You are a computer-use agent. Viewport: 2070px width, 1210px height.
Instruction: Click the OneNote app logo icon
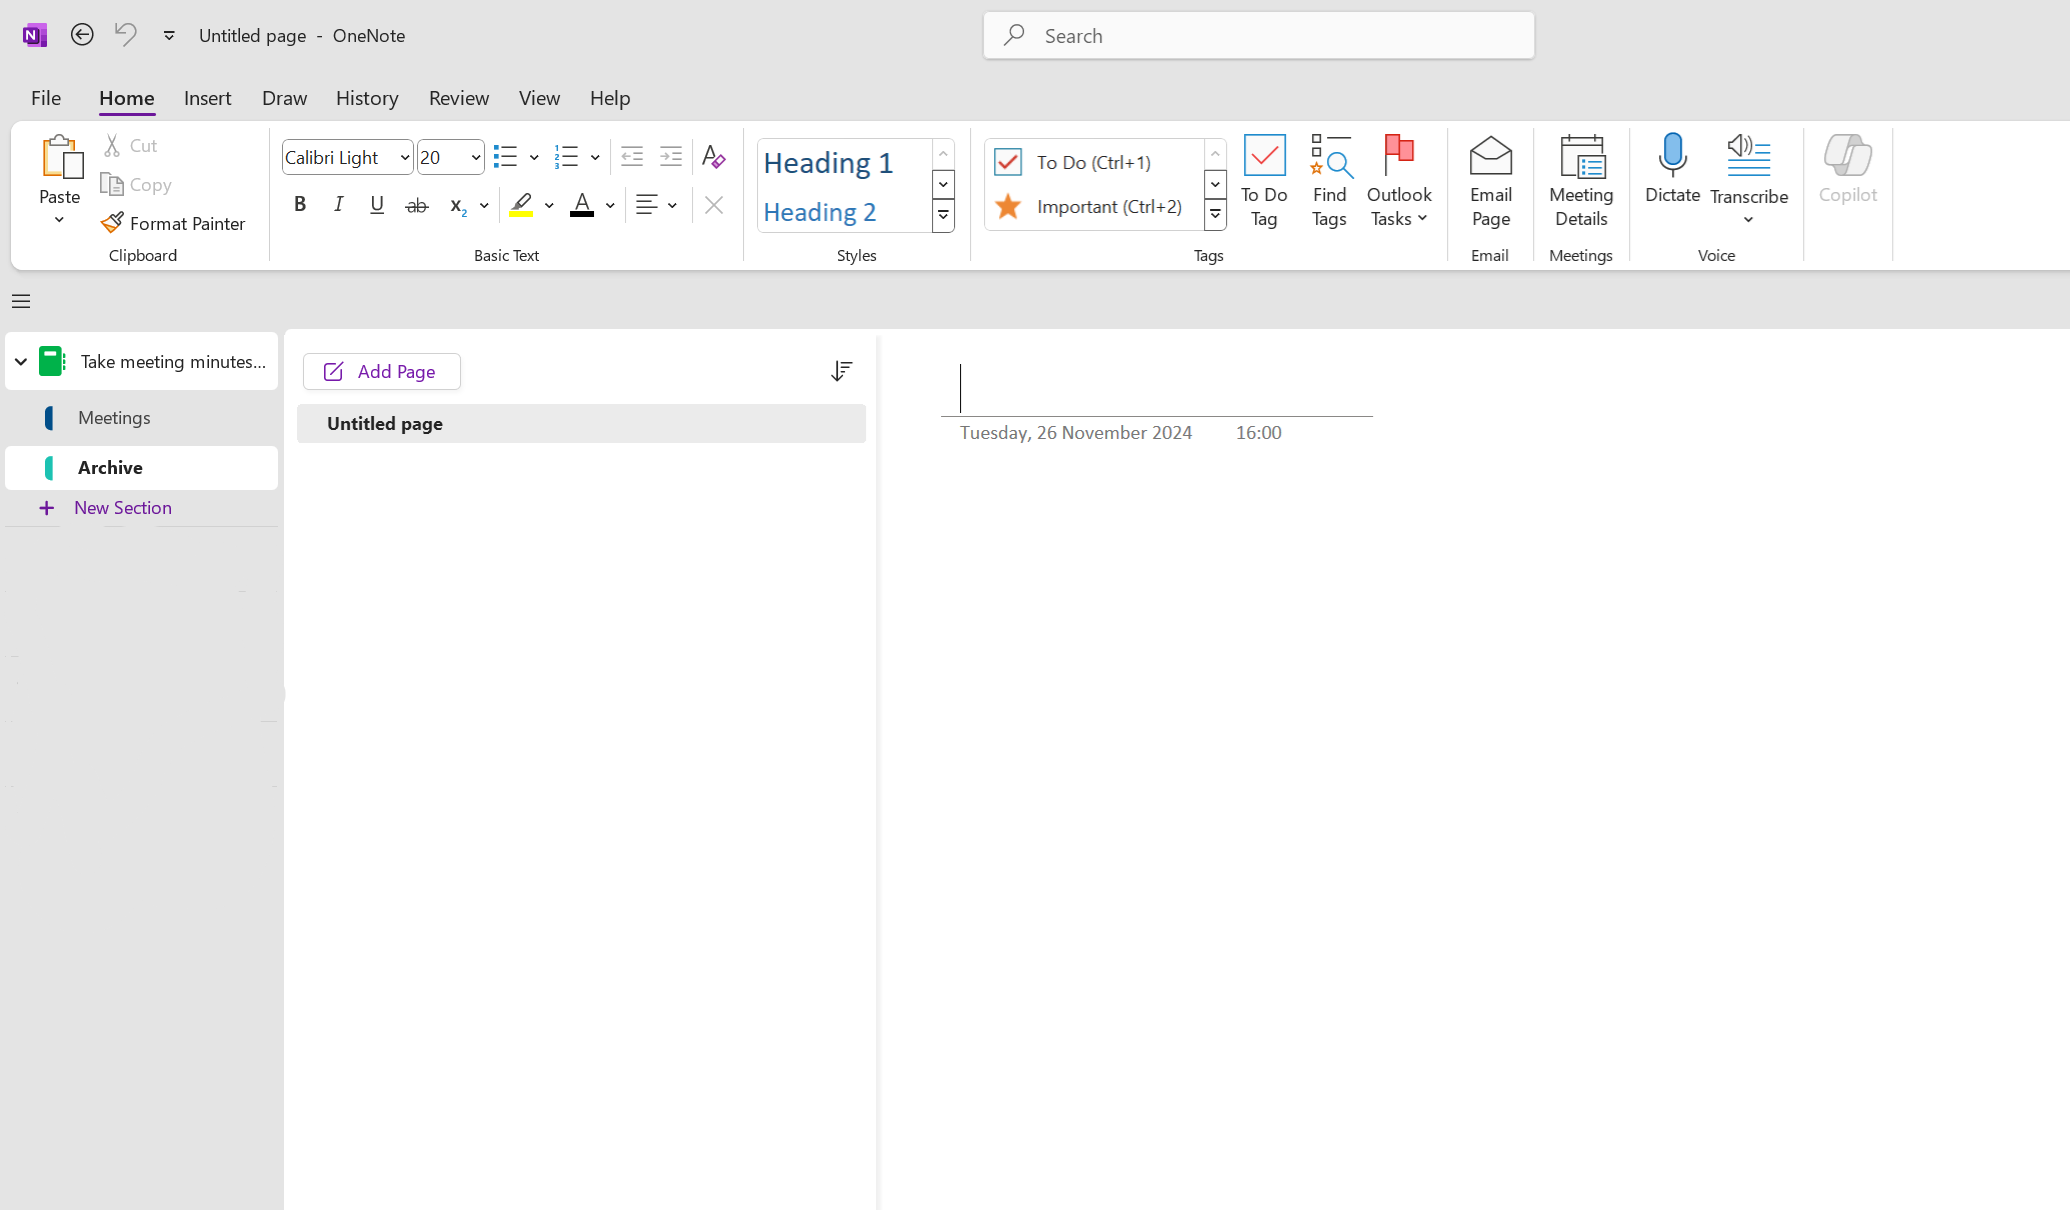(35, 35)
